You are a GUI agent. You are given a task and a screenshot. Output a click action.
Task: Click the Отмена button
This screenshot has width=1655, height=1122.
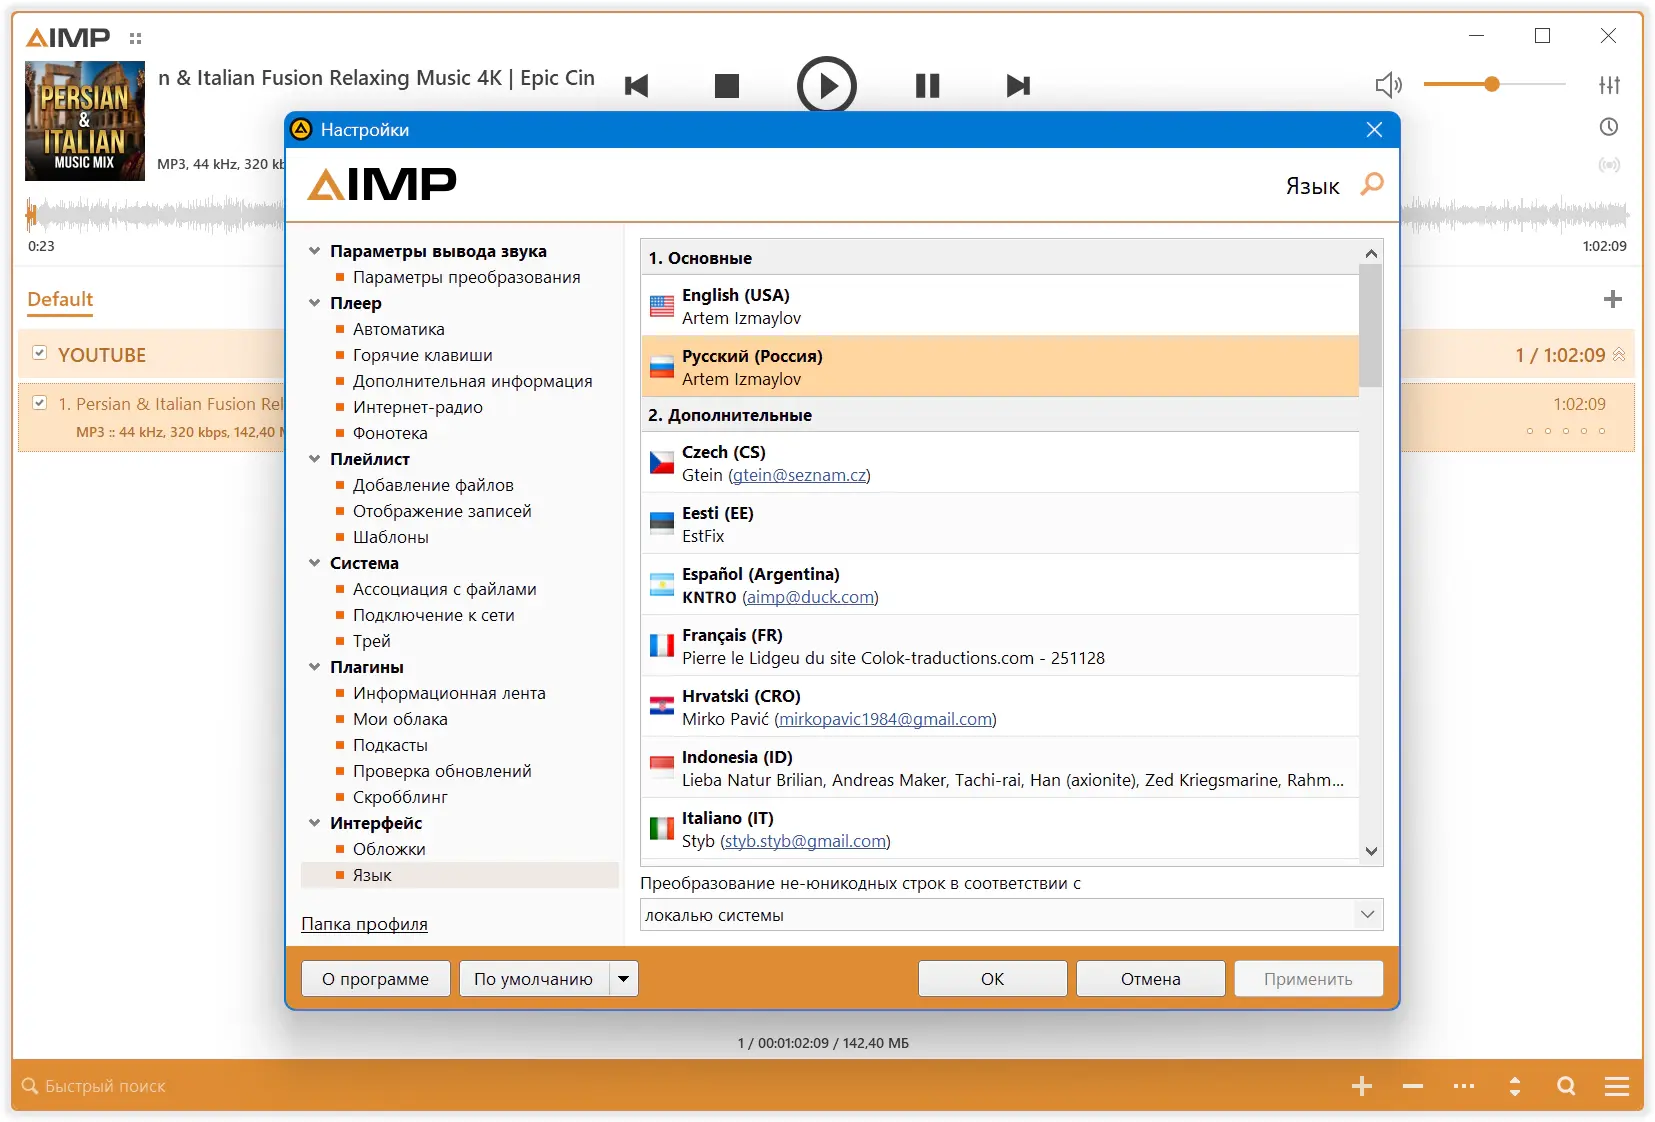tap(1151, 979)
